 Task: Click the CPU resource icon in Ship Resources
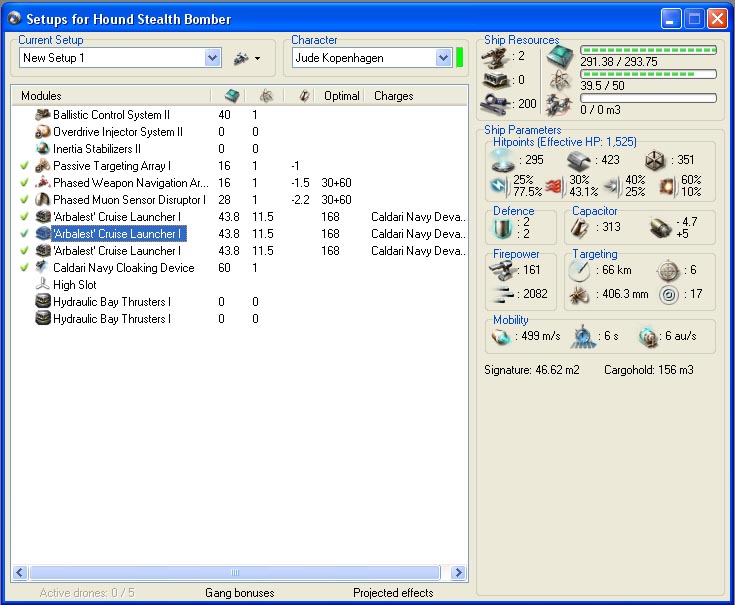560,57
